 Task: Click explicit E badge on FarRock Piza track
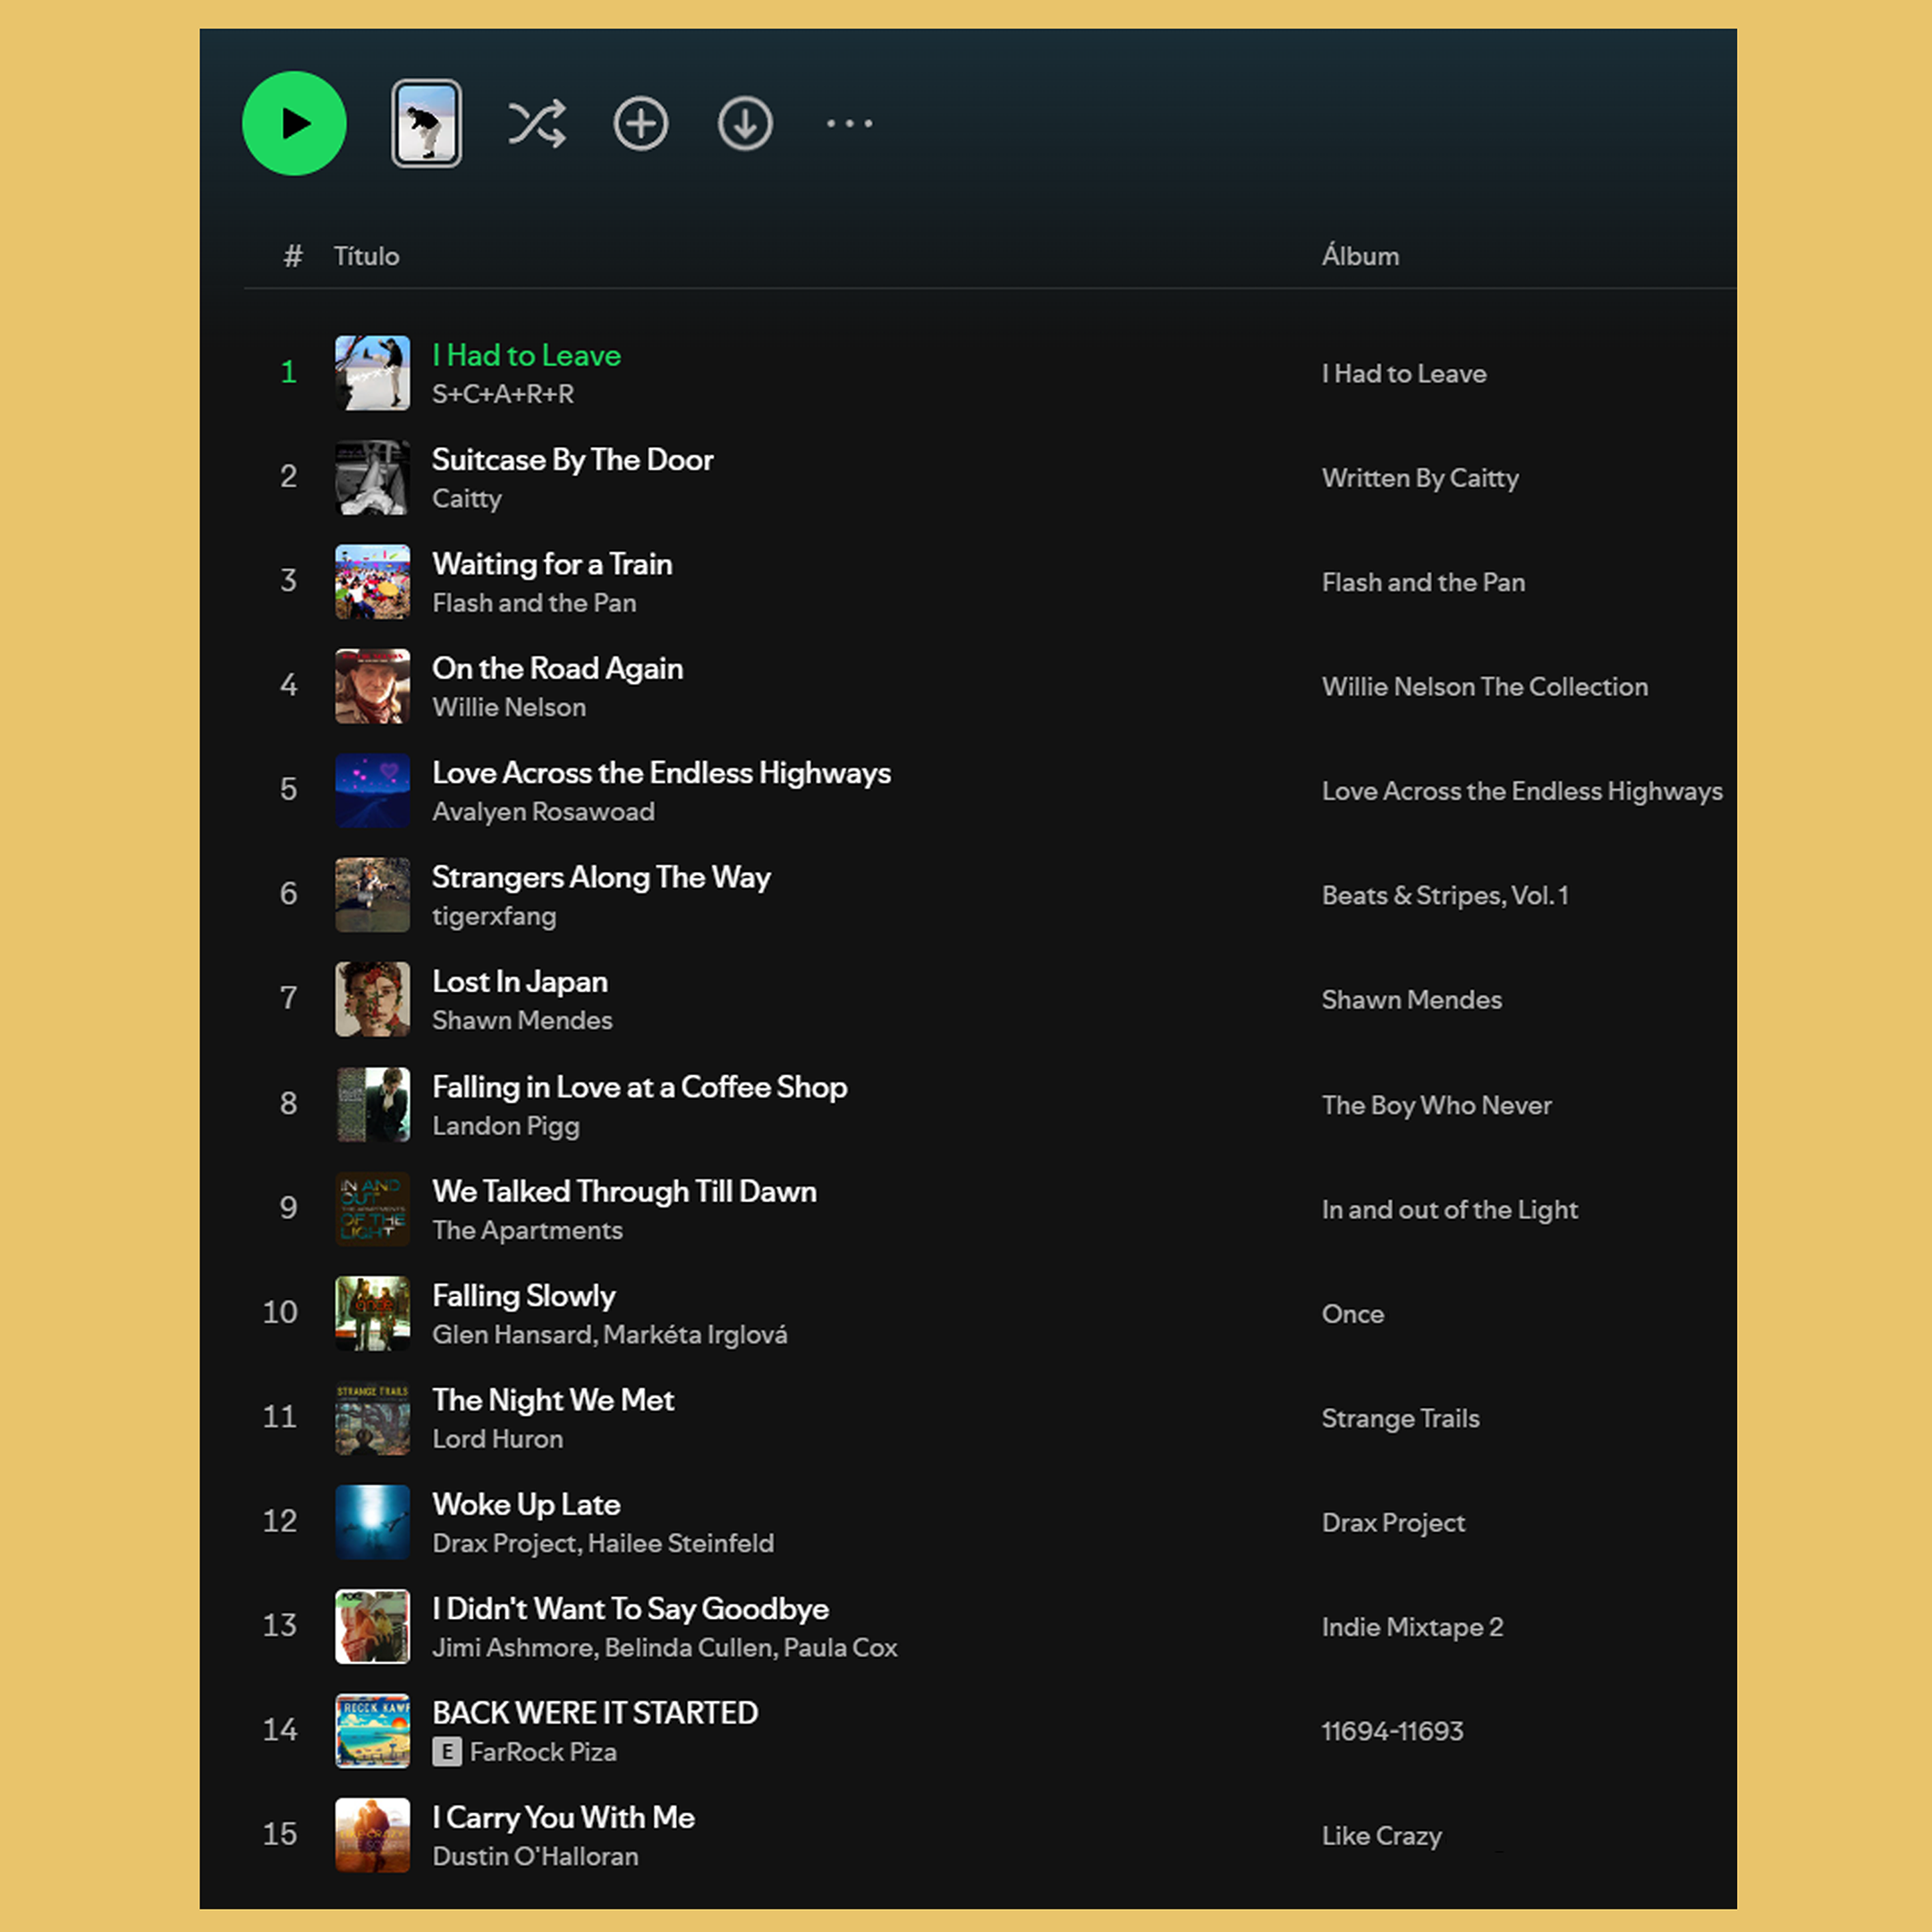click(447, 1752)
